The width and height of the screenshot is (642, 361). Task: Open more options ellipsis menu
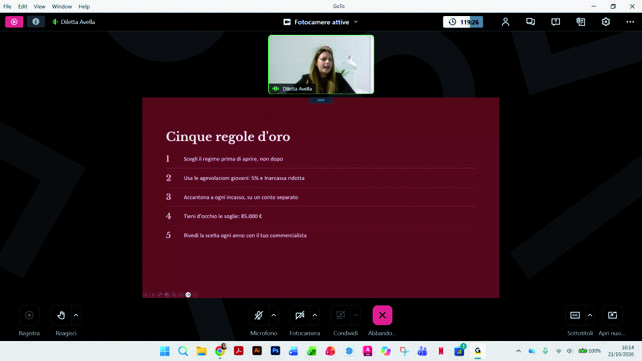click(630, 22)
